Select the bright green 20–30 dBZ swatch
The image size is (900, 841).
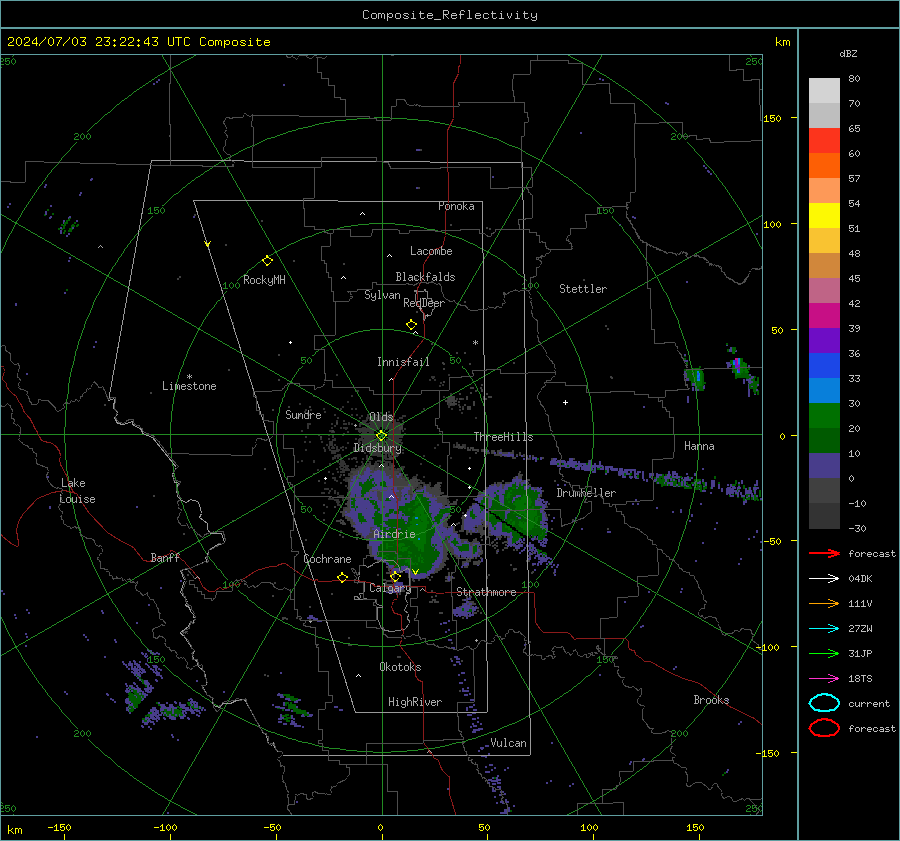pos(824,416)
